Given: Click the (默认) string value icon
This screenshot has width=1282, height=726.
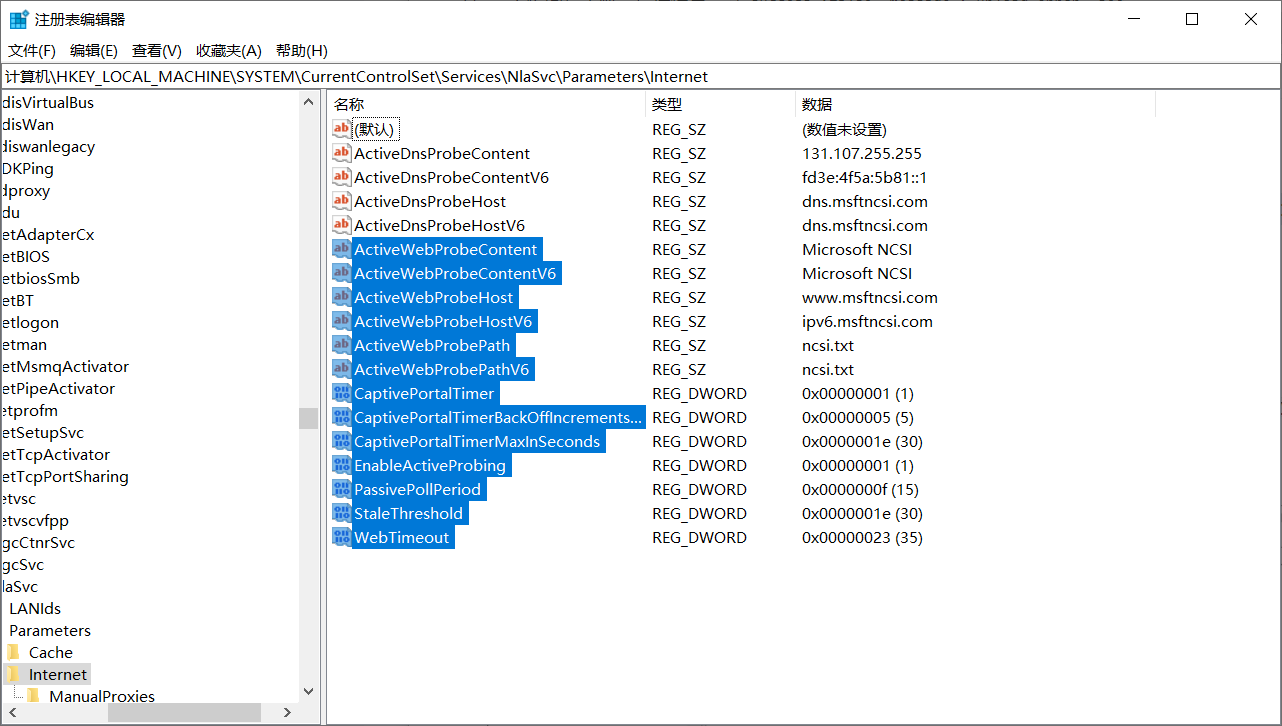Looking at the screenshot, I should pyautogui.click(x=341, y=129).
